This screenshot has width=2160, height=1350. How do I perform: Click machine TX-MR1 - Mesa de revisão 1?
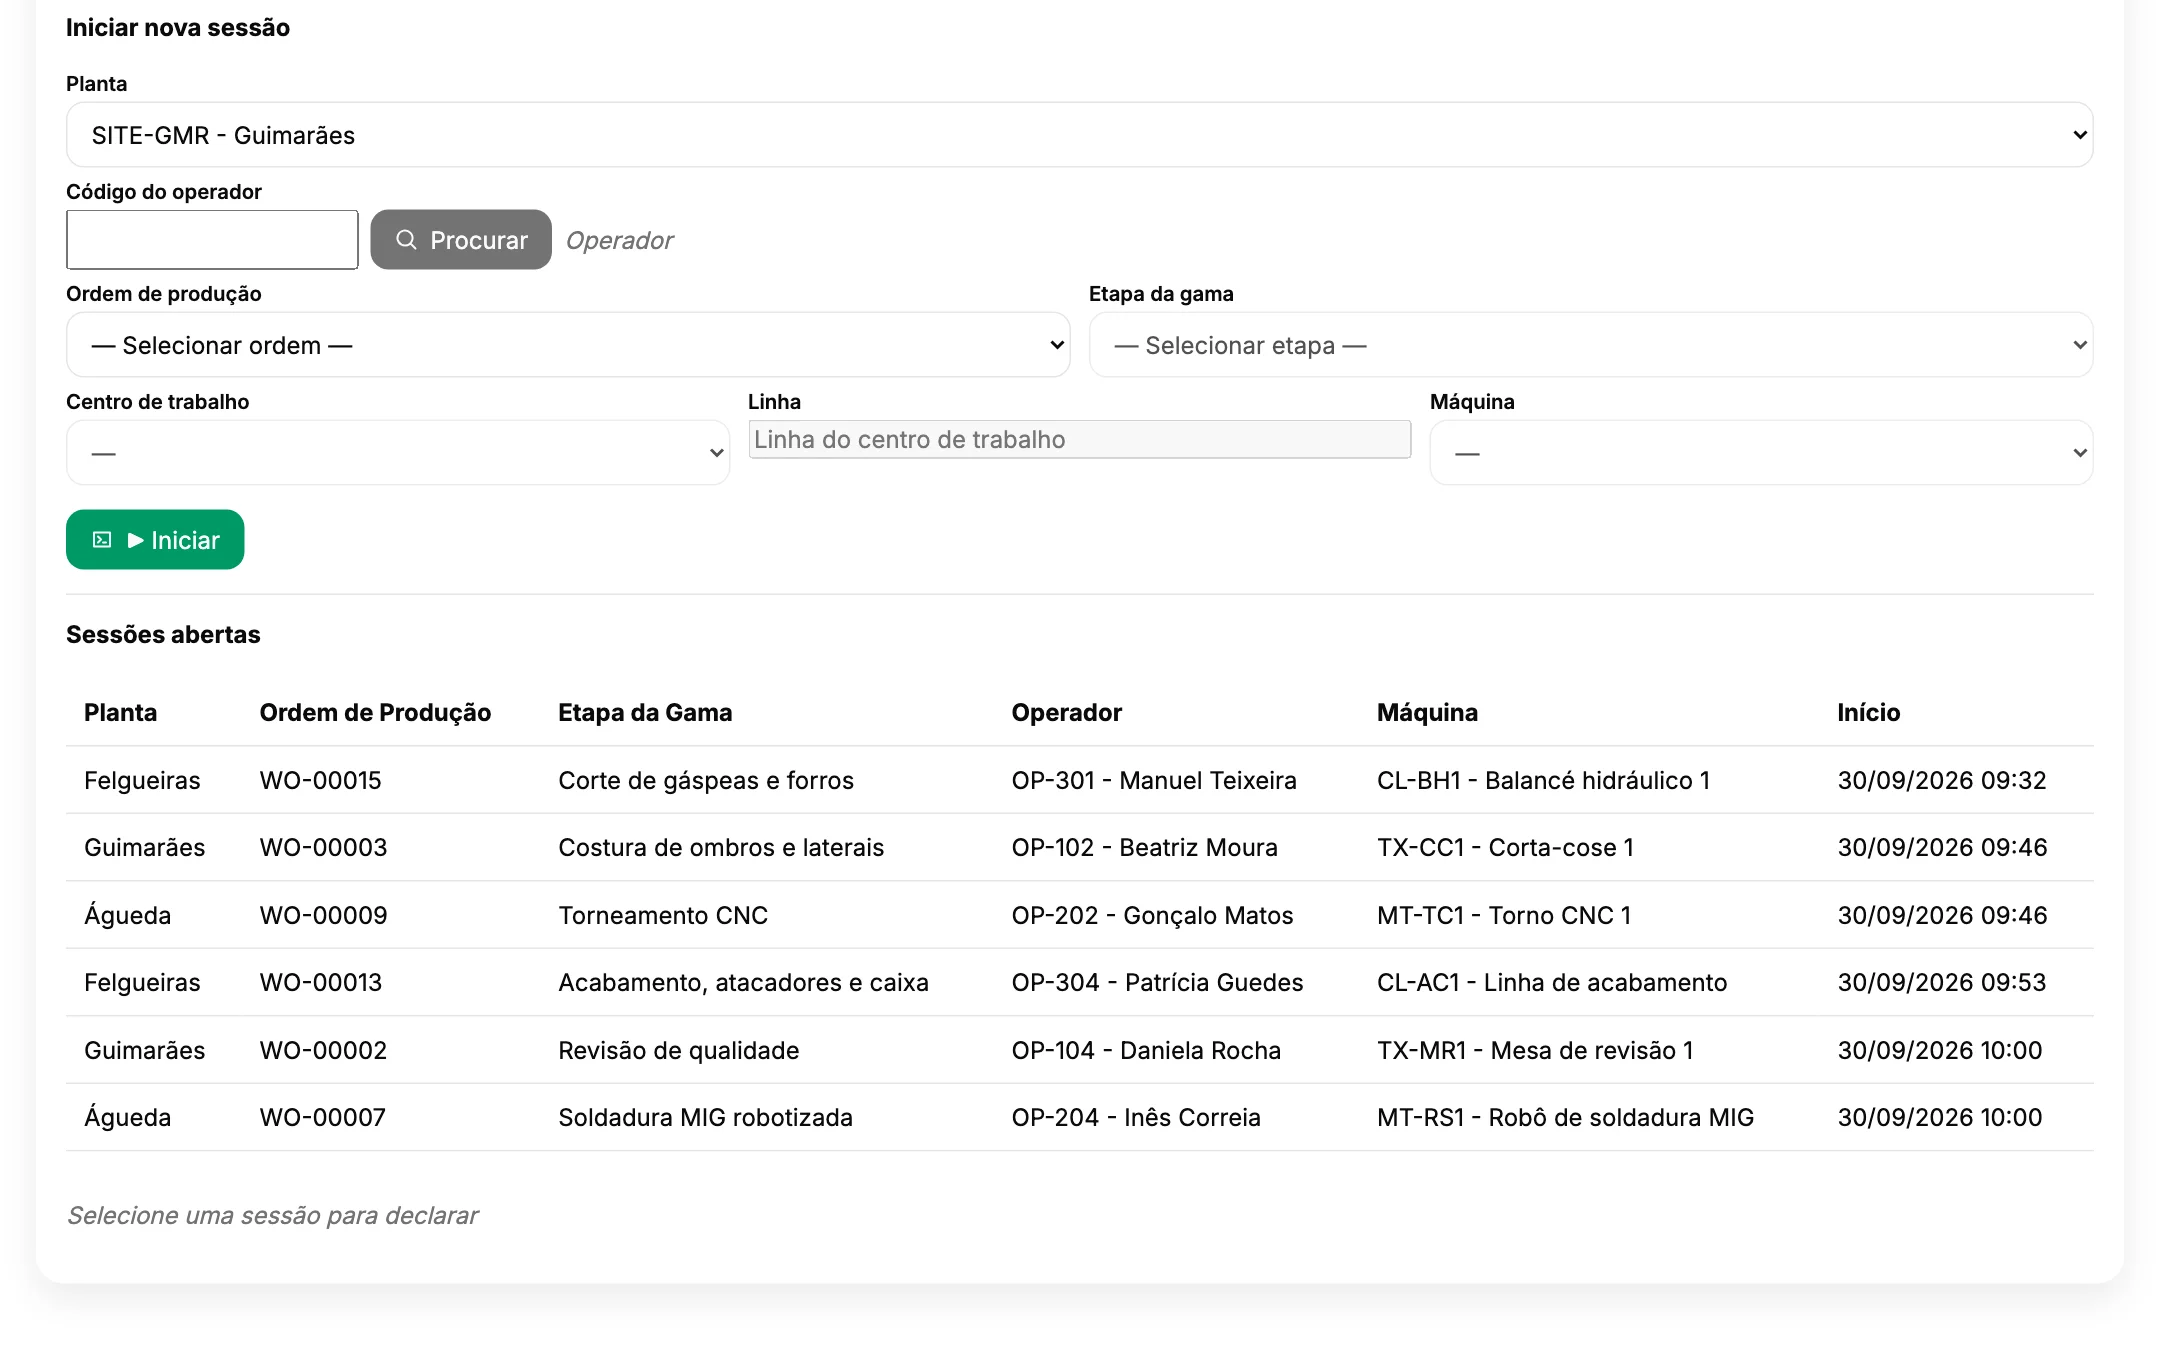pos(1535,1050)
